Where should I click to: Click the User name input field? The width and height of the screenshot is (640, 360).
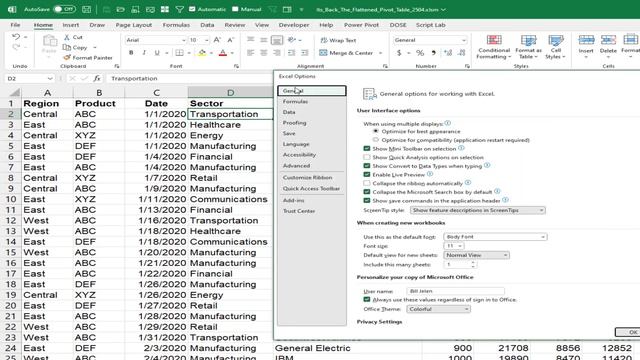456,291
